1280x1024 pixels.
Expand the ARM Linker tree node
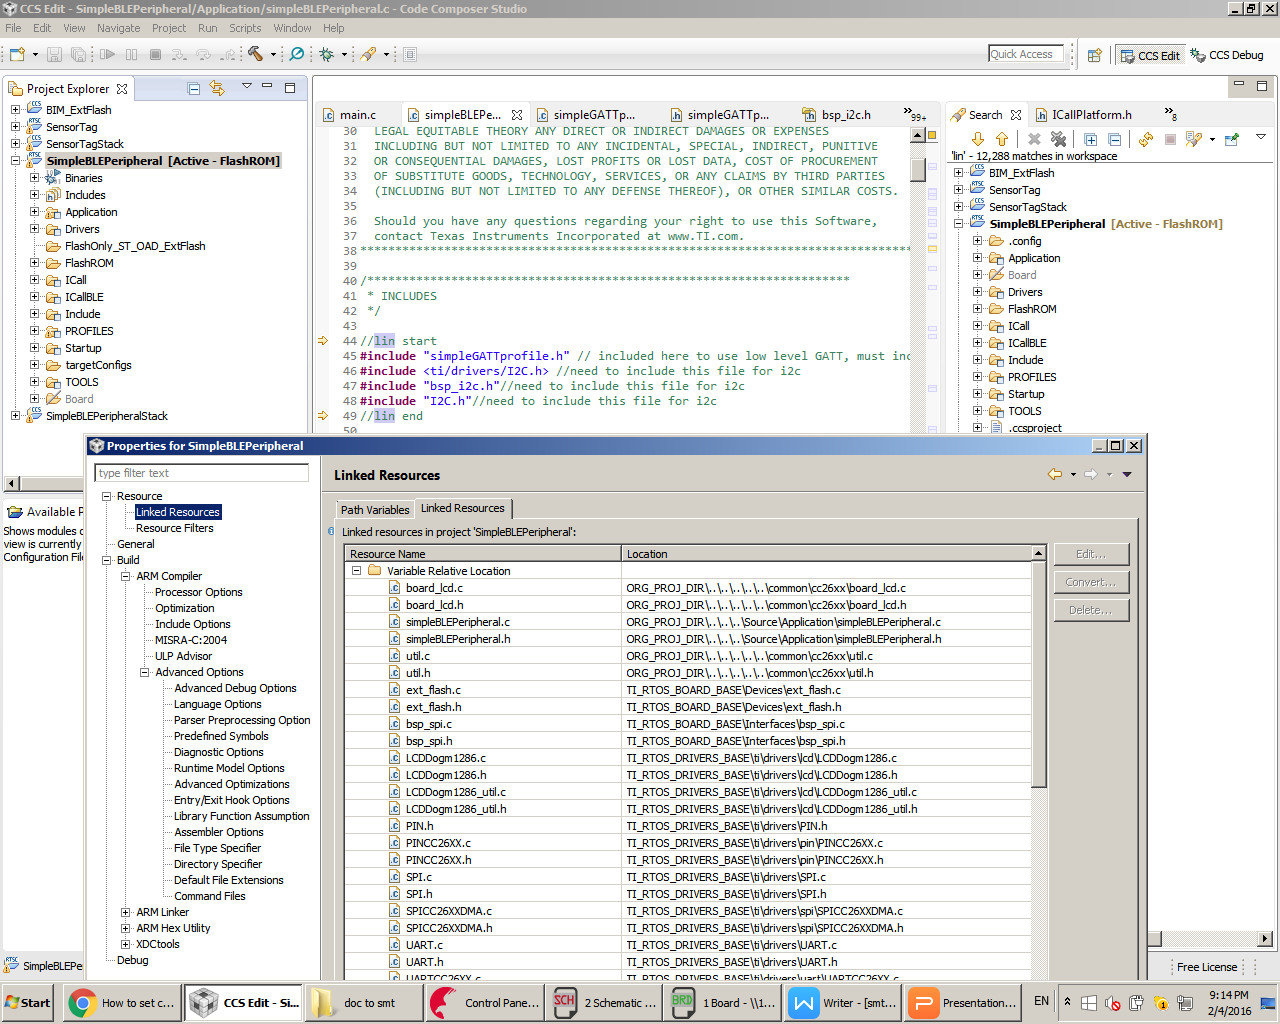[126, 912]
